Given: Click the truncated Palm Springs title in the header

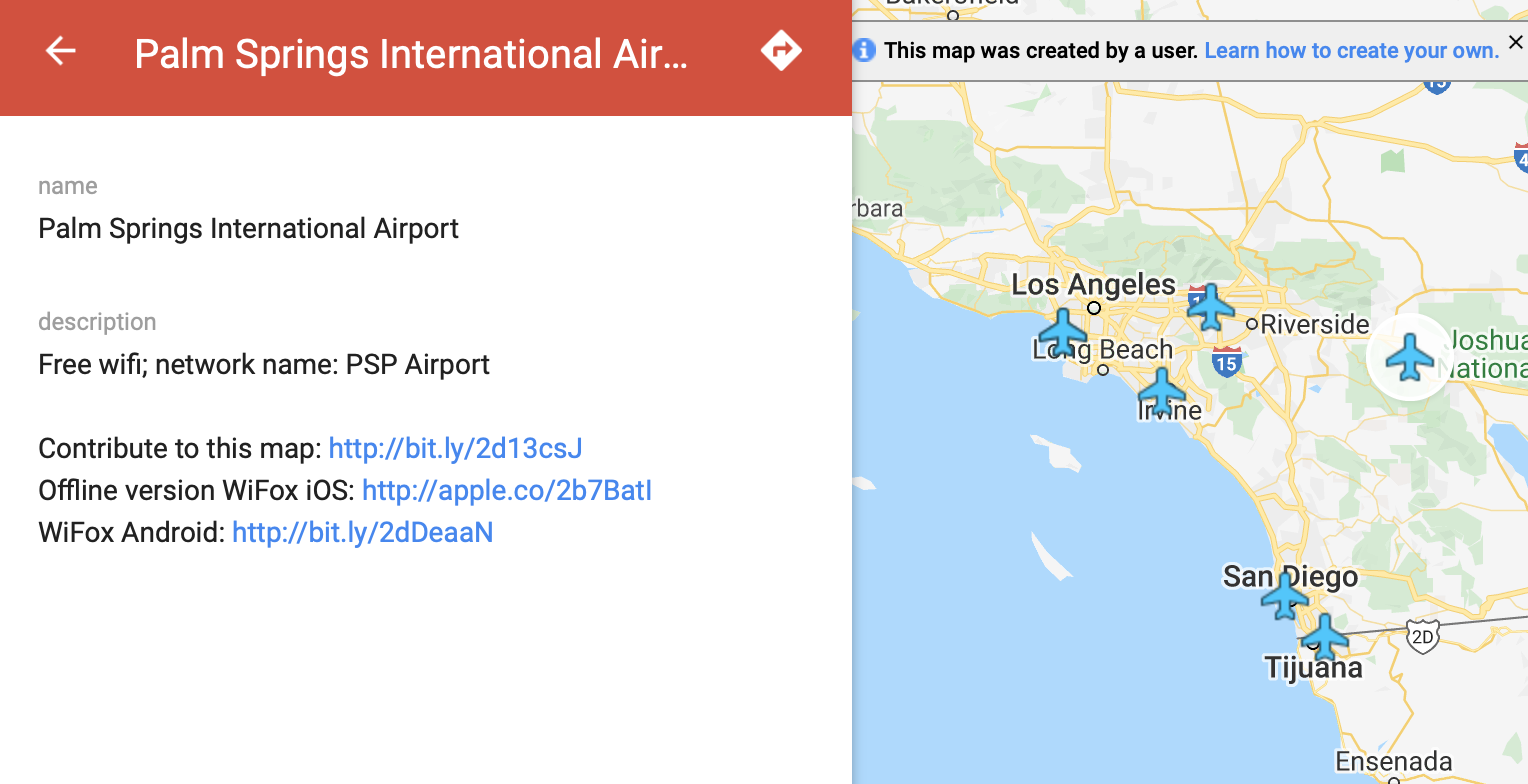Looking at the screenshot, I should (x=411, y=54).
